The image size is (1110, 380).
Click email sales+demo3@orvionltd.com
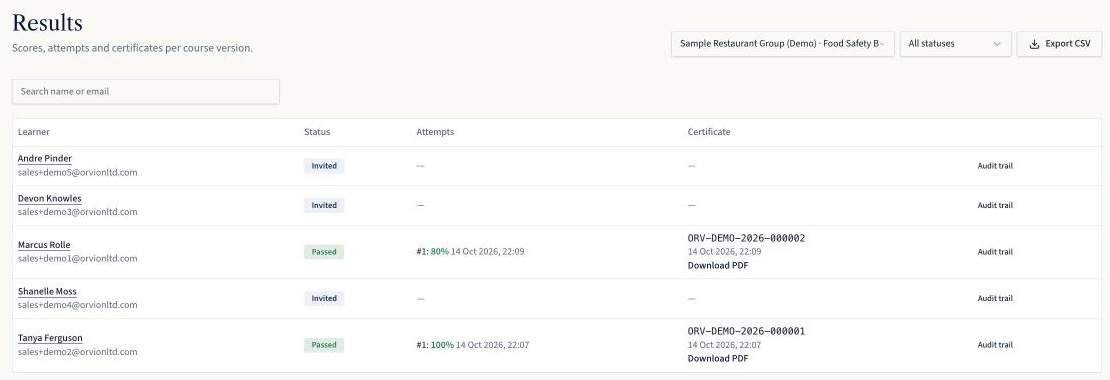pyautogui.click(x=78, y=212)
